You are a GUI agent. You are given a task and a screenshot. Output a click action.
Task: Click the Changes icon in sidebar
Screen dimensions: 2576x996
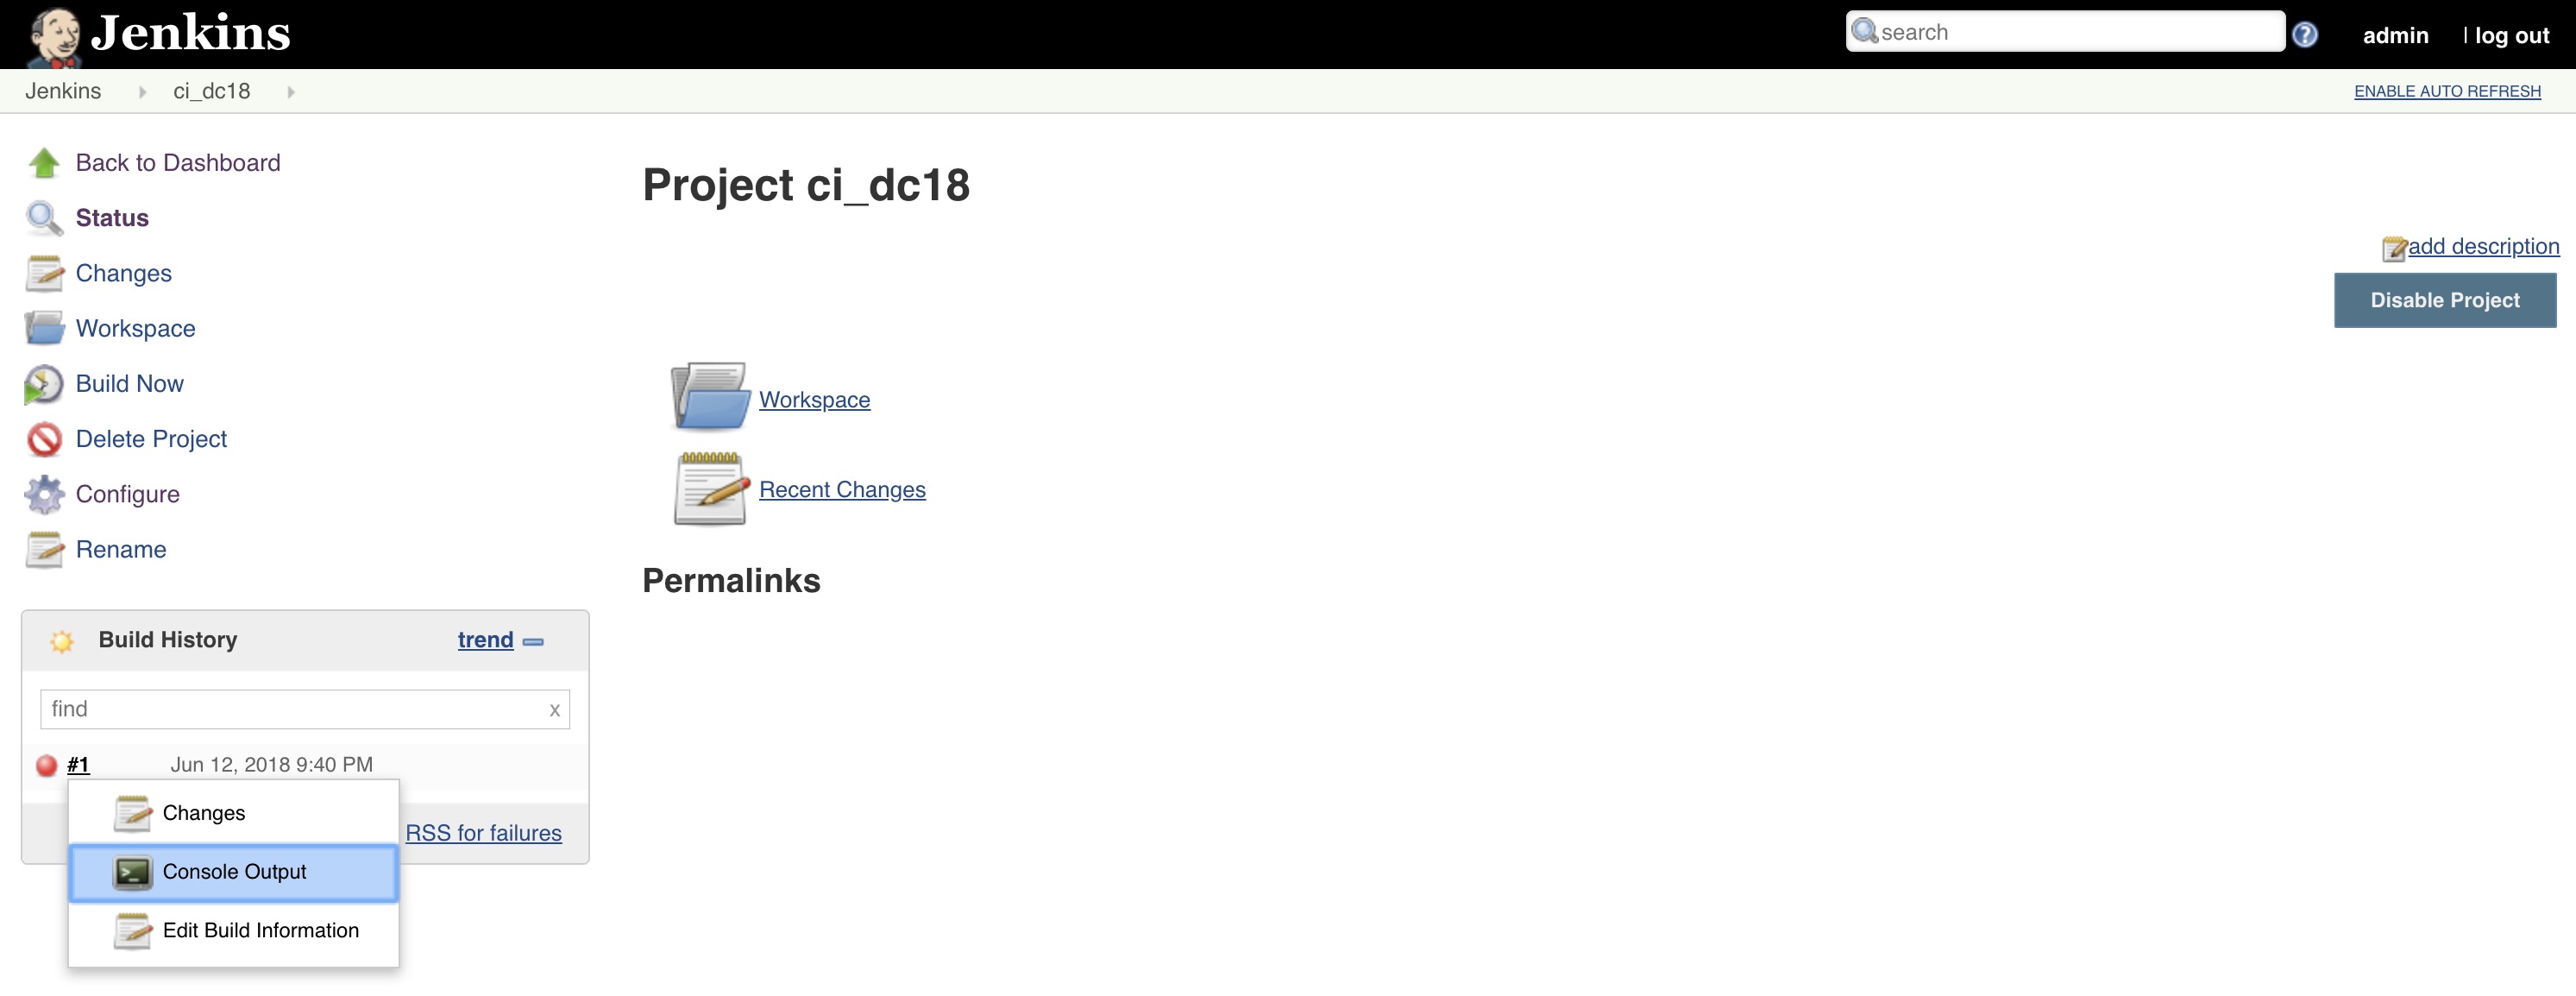(x=44, y=271)
